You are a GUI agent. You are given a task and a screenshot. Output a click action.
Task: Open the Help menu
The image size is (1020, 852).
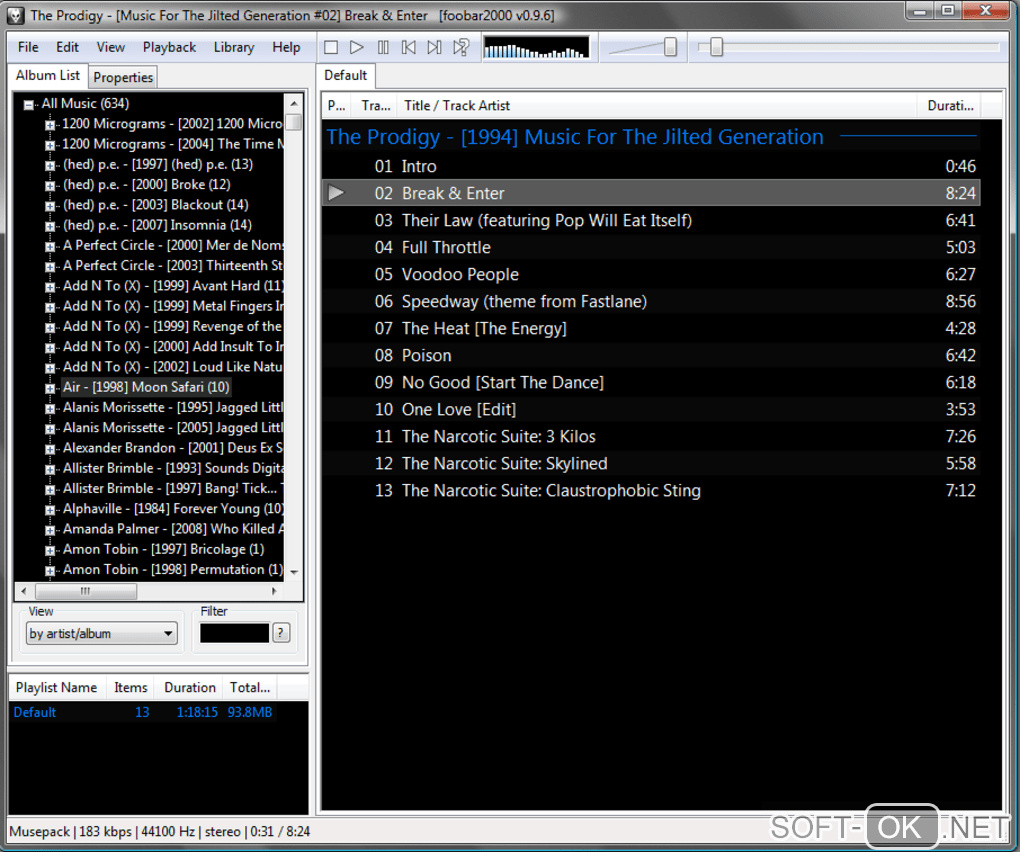coord(286,47)
